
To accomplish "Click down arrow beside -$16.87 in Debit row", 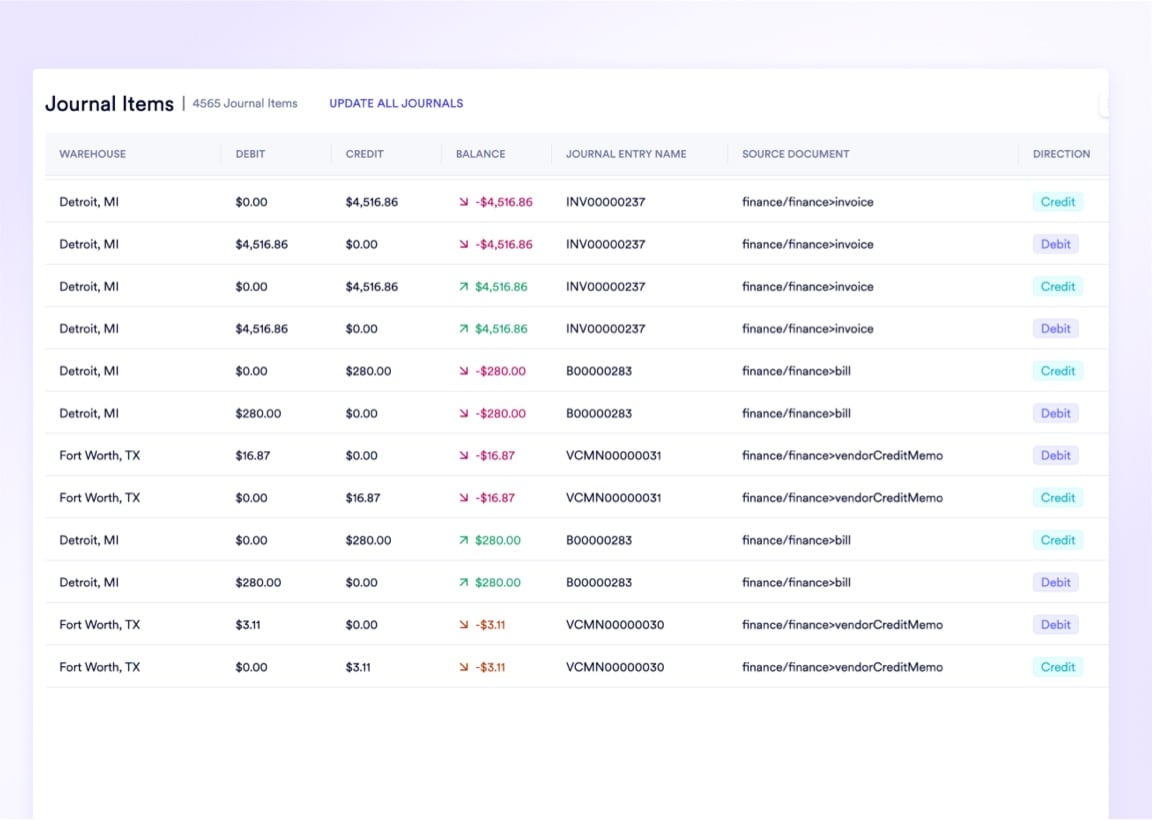I will [464, 456].
